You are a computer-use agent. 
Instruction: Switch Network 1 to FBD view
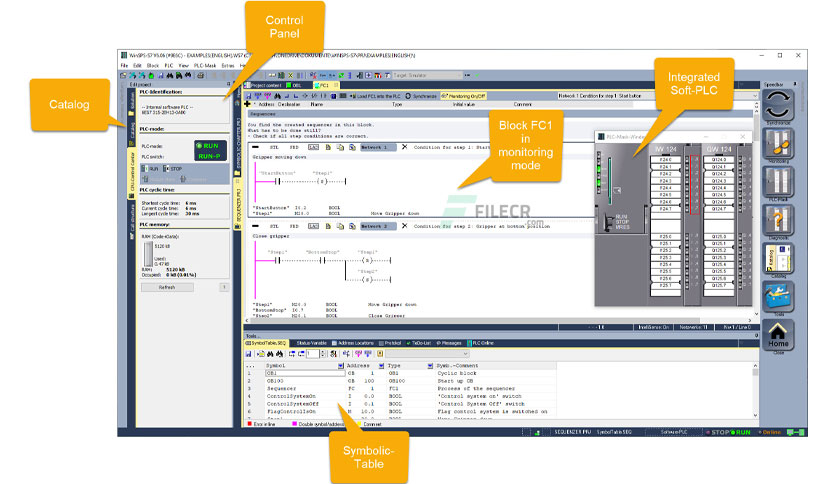coord(294,147)
